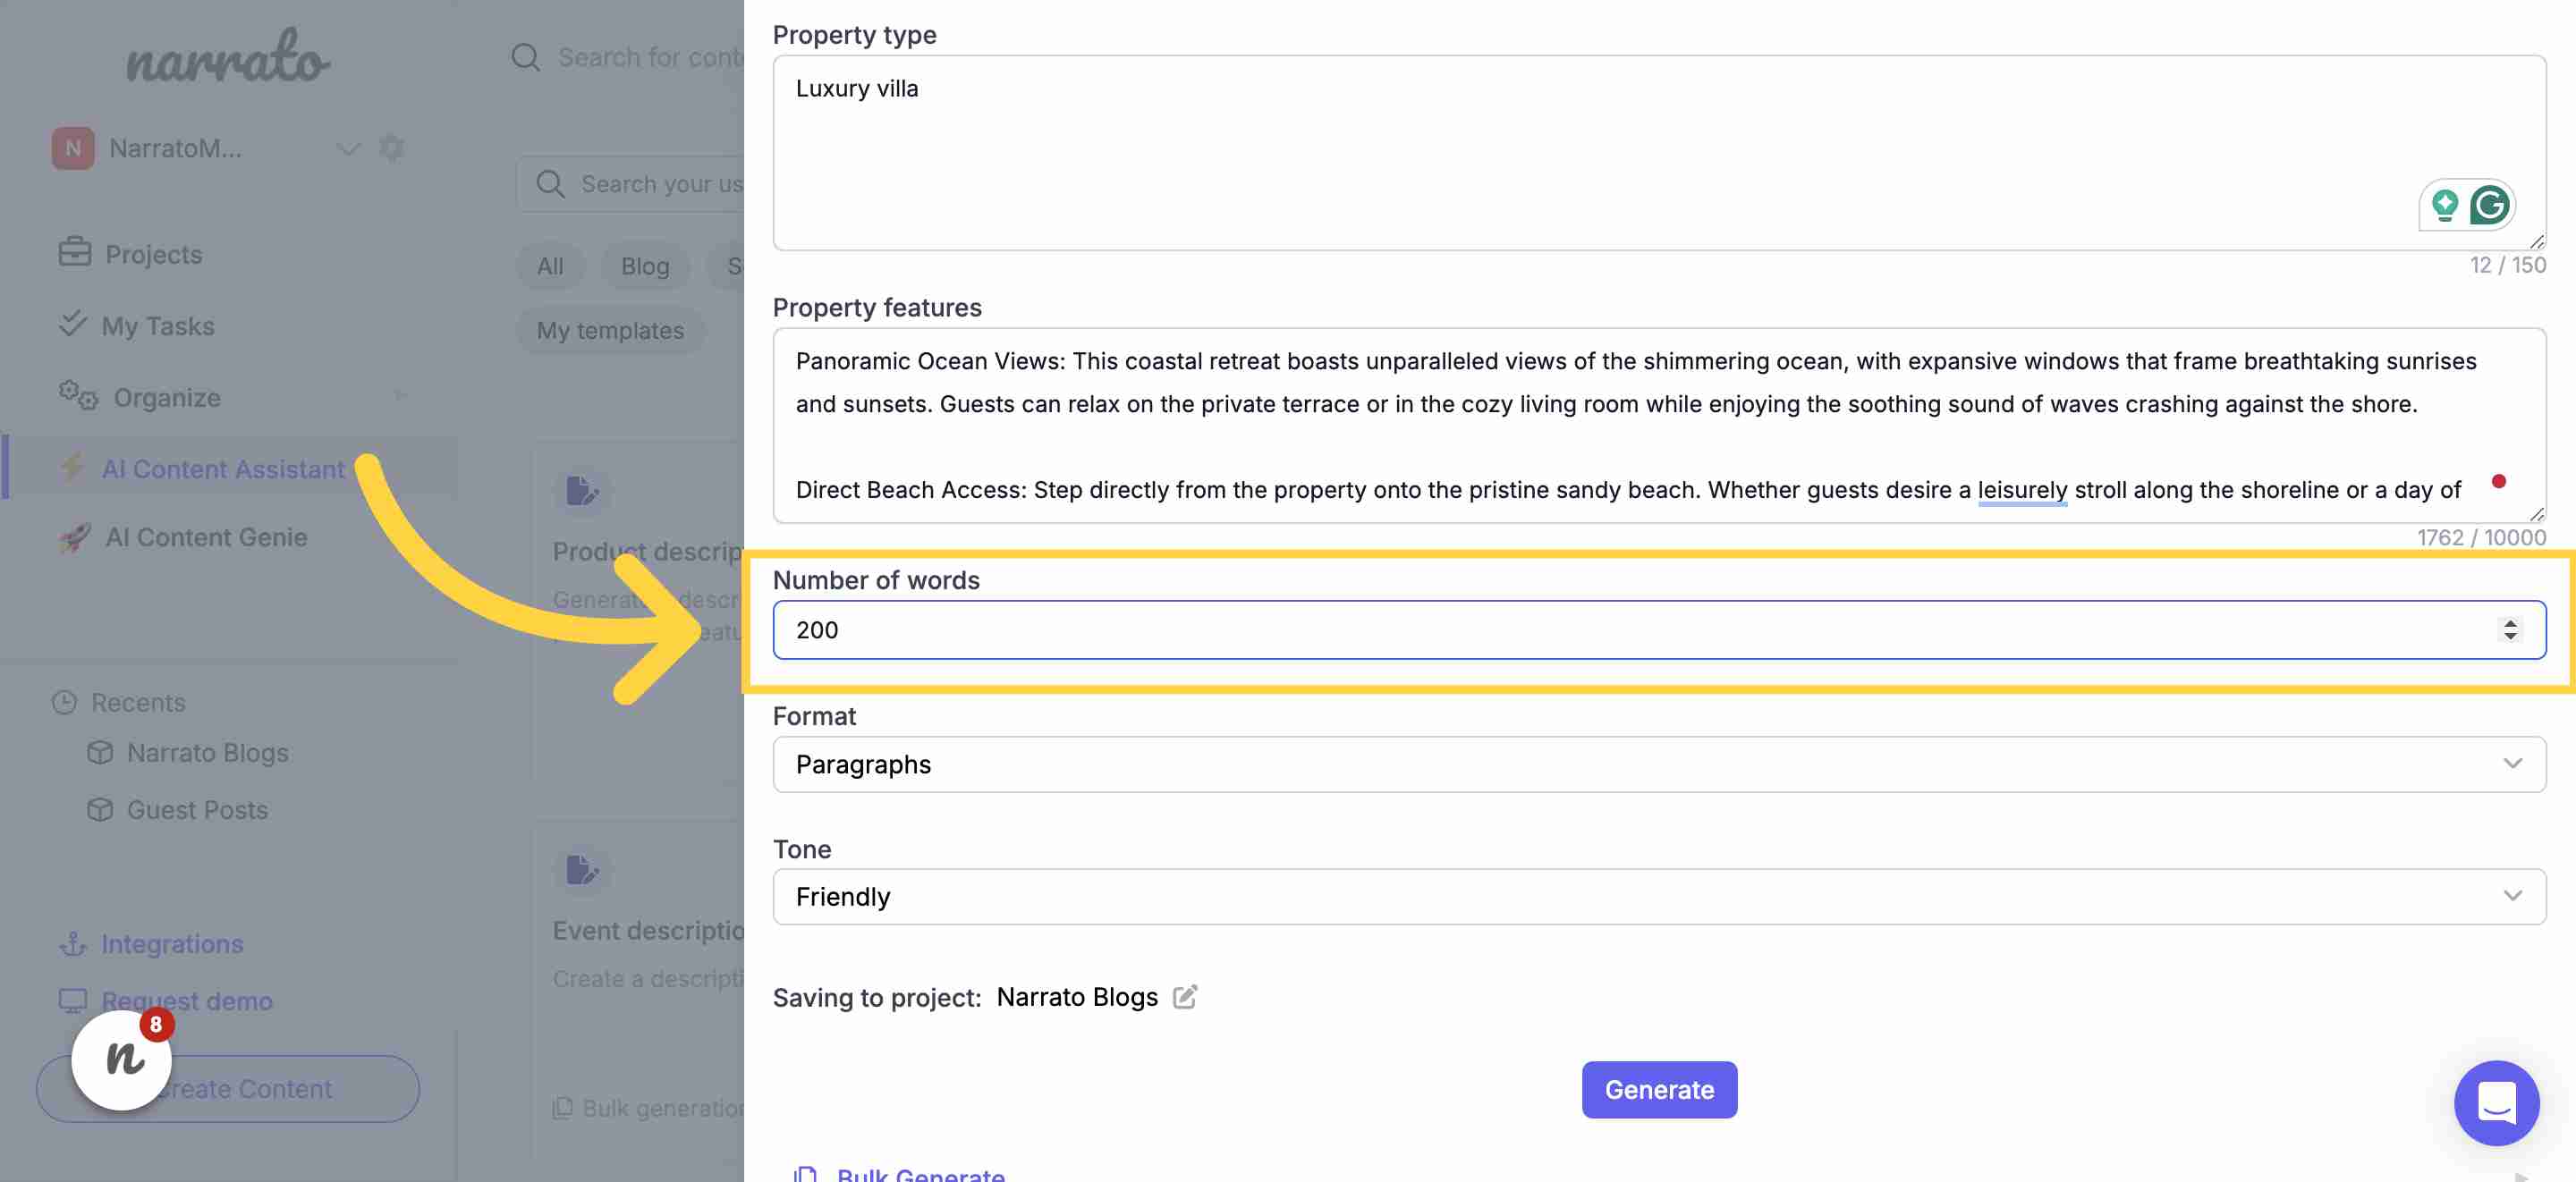Screen dimensions: 2576x1182
Task: Click the Request demo monitor icon
Action: (x=73, y=1000)
